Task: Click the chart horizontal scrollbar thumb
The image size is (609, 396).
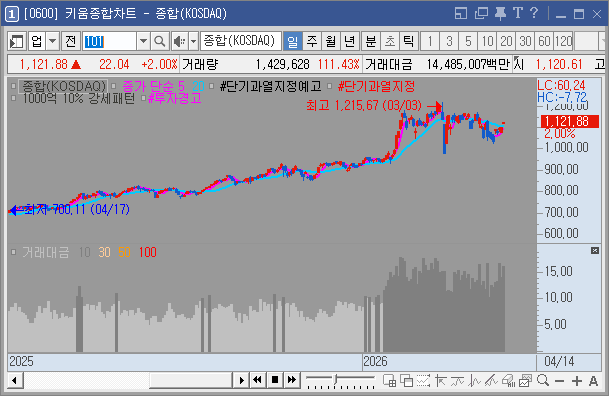Action: pyautogui.click(x=191, y=380)
